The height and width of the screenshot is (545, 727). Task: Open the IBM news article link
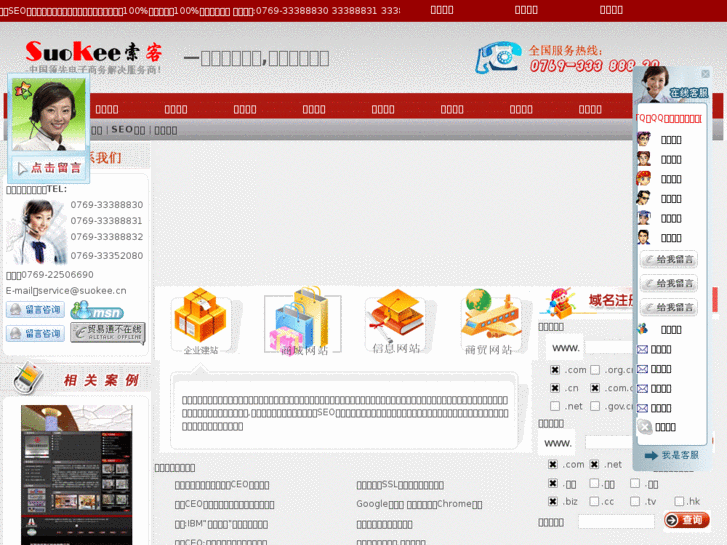point(221,524)
